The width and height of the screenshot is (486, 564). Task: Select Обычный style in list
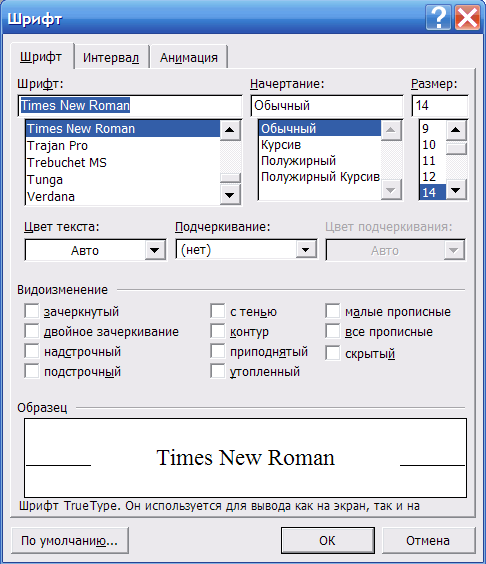pos(319,128)
